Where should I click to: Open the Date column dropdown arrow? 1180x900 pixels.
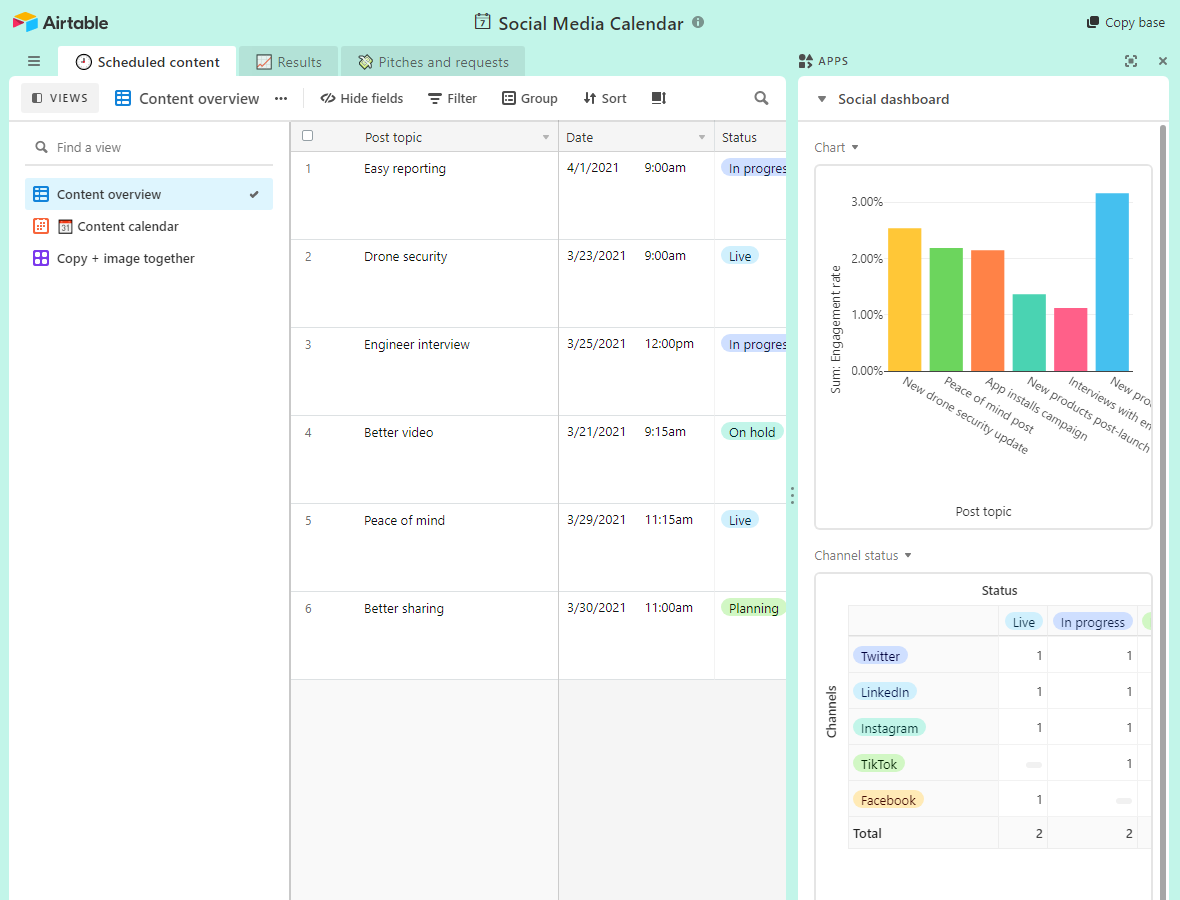coord(701,137)
